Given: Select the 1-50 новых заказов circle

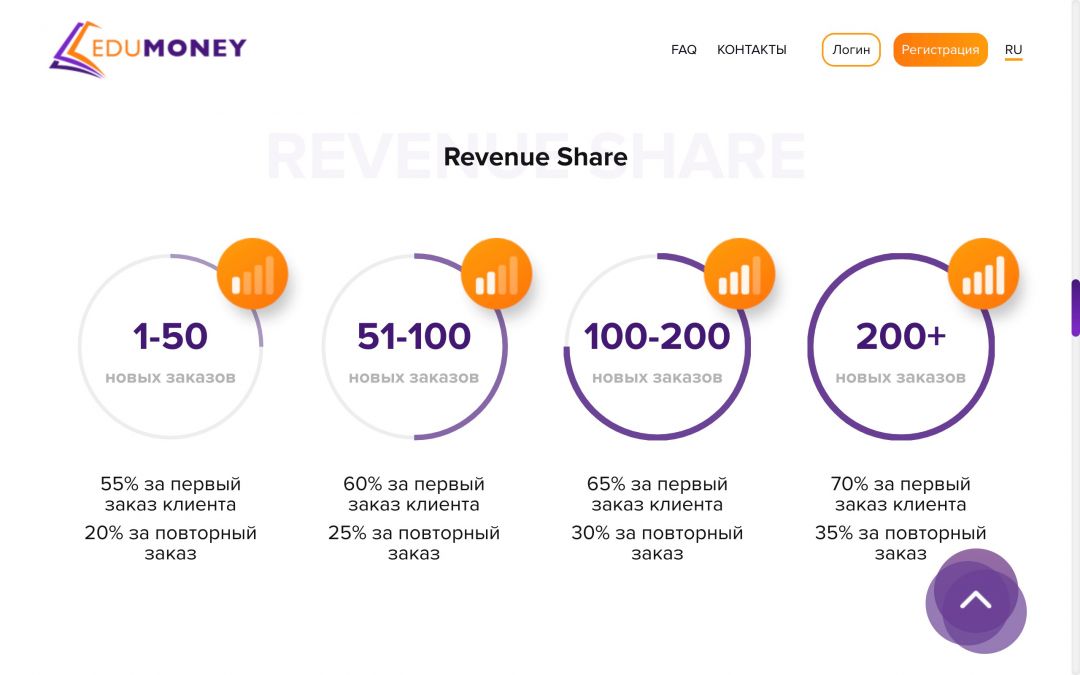Looking at the screenshot, I should point(171,346).
